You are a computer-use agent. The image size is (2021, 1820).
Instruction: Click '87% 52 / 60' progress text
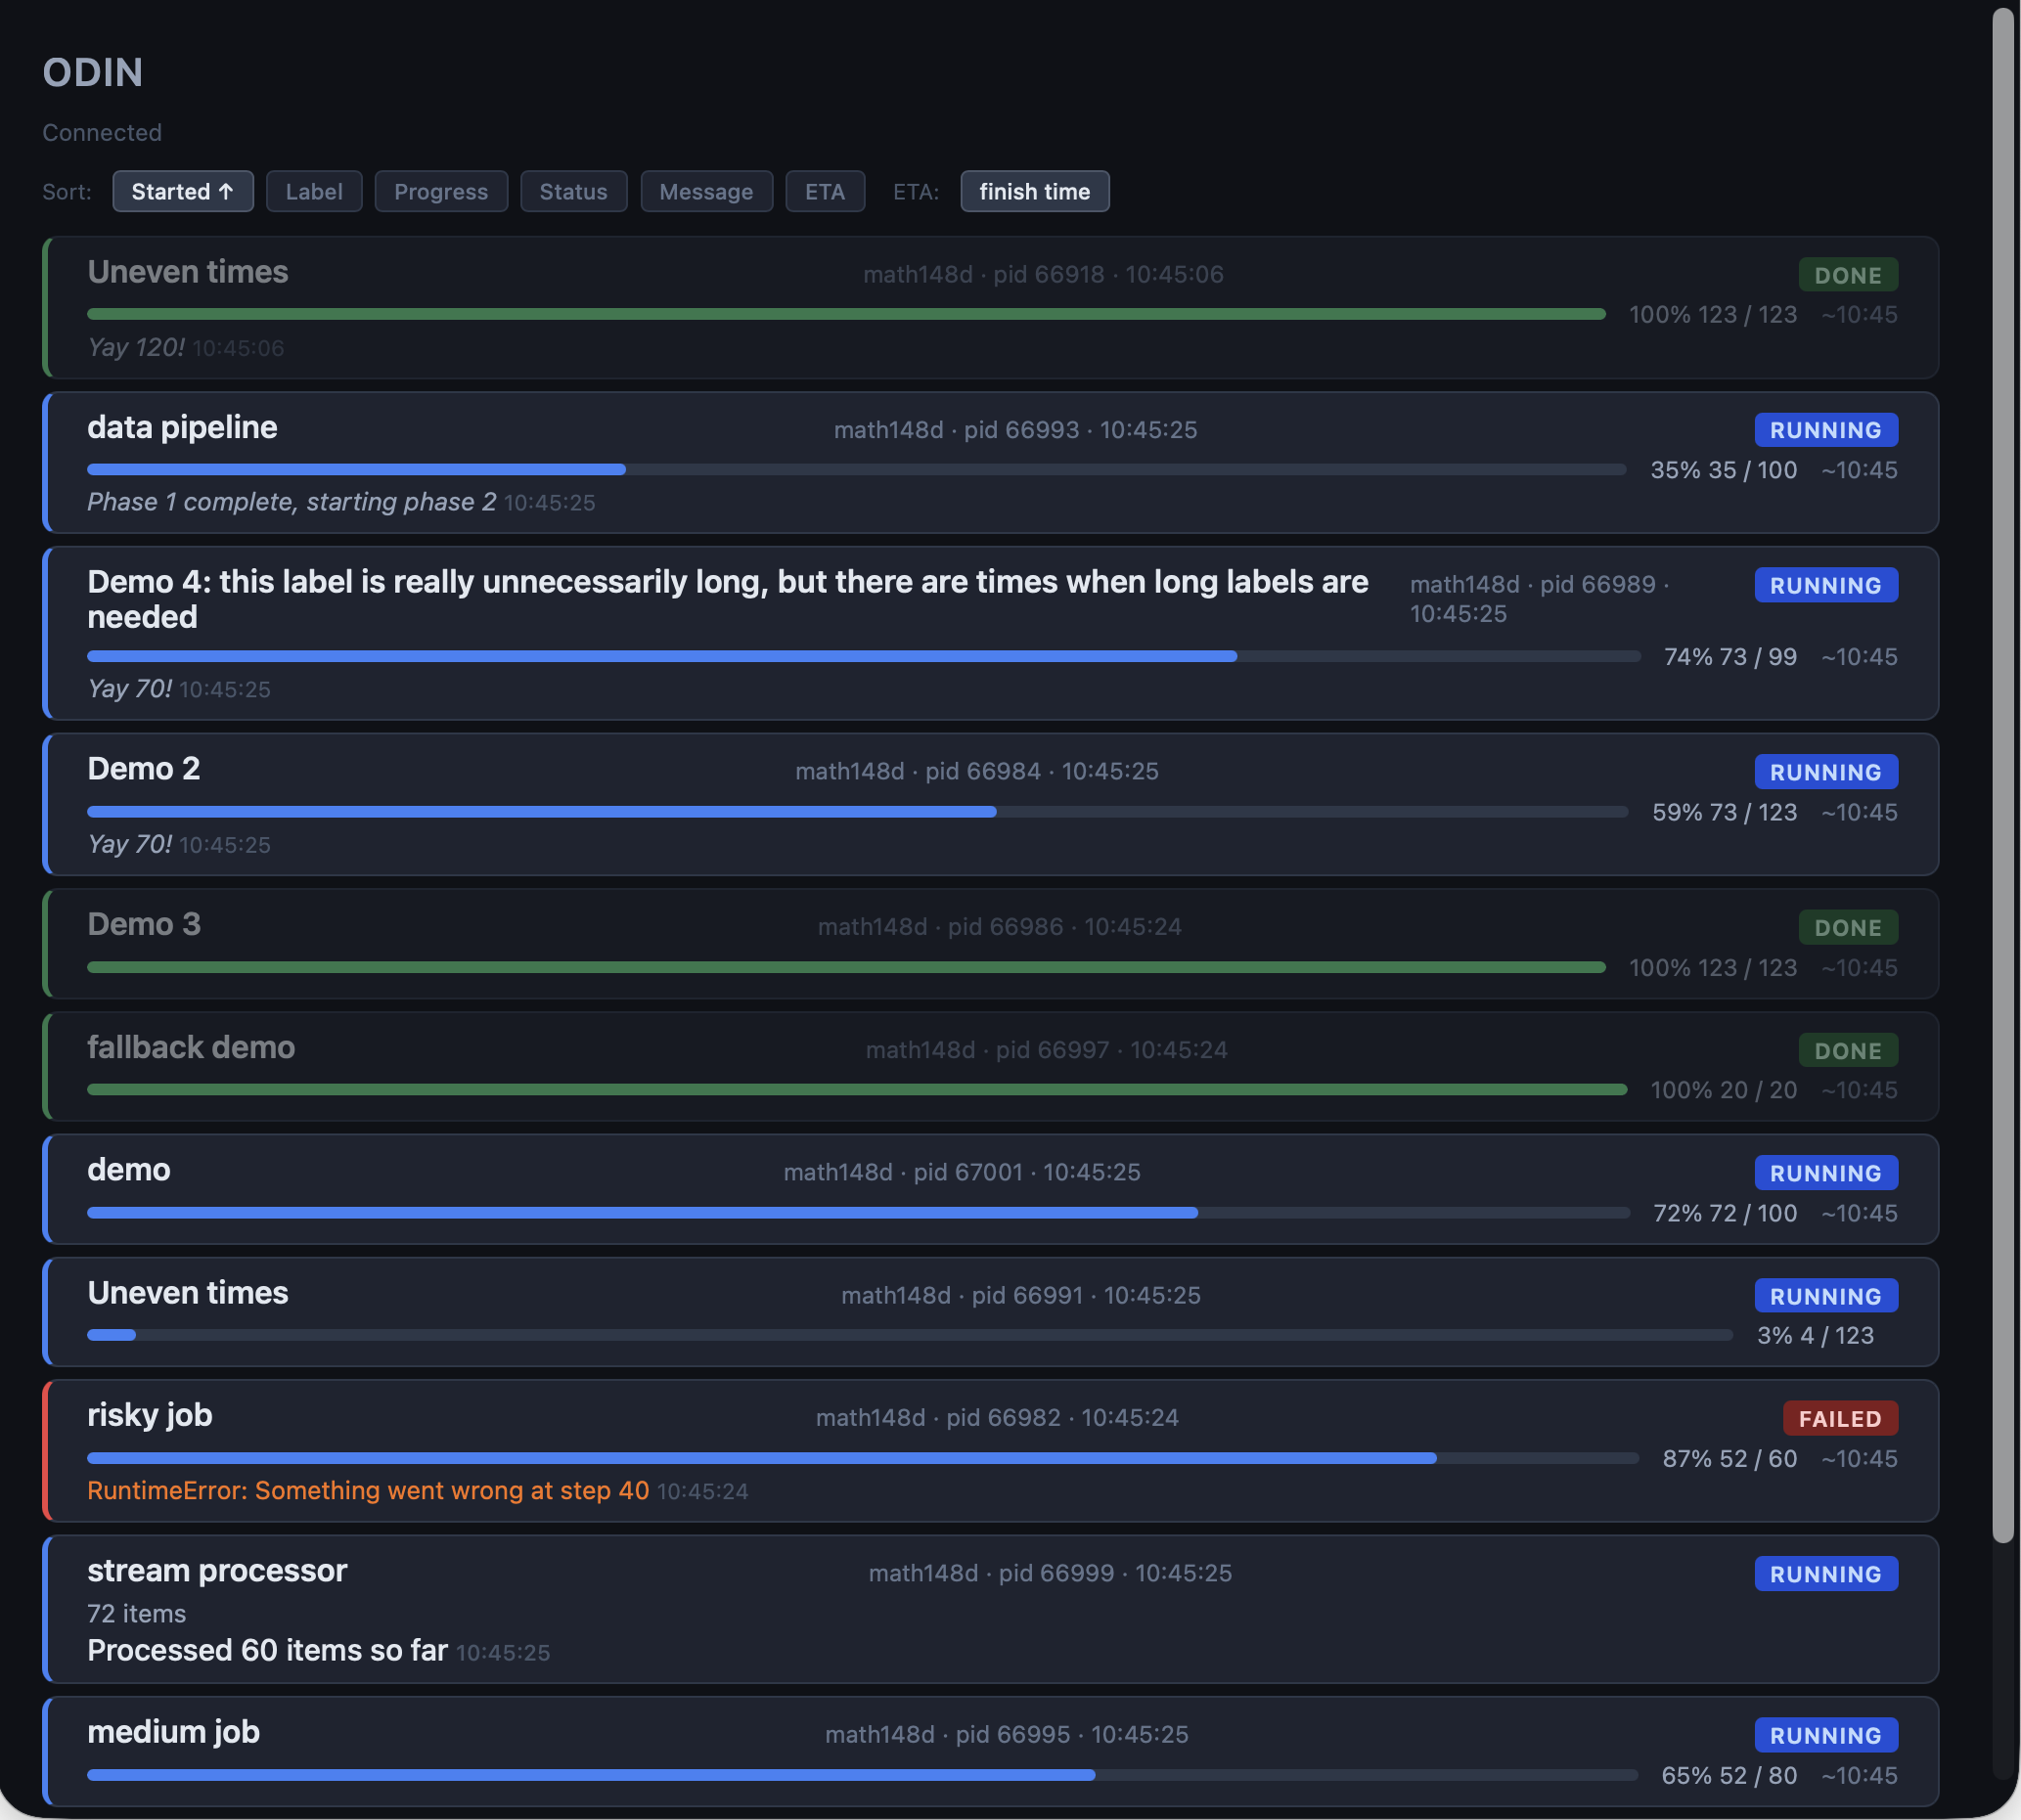click(1730, 1458)
